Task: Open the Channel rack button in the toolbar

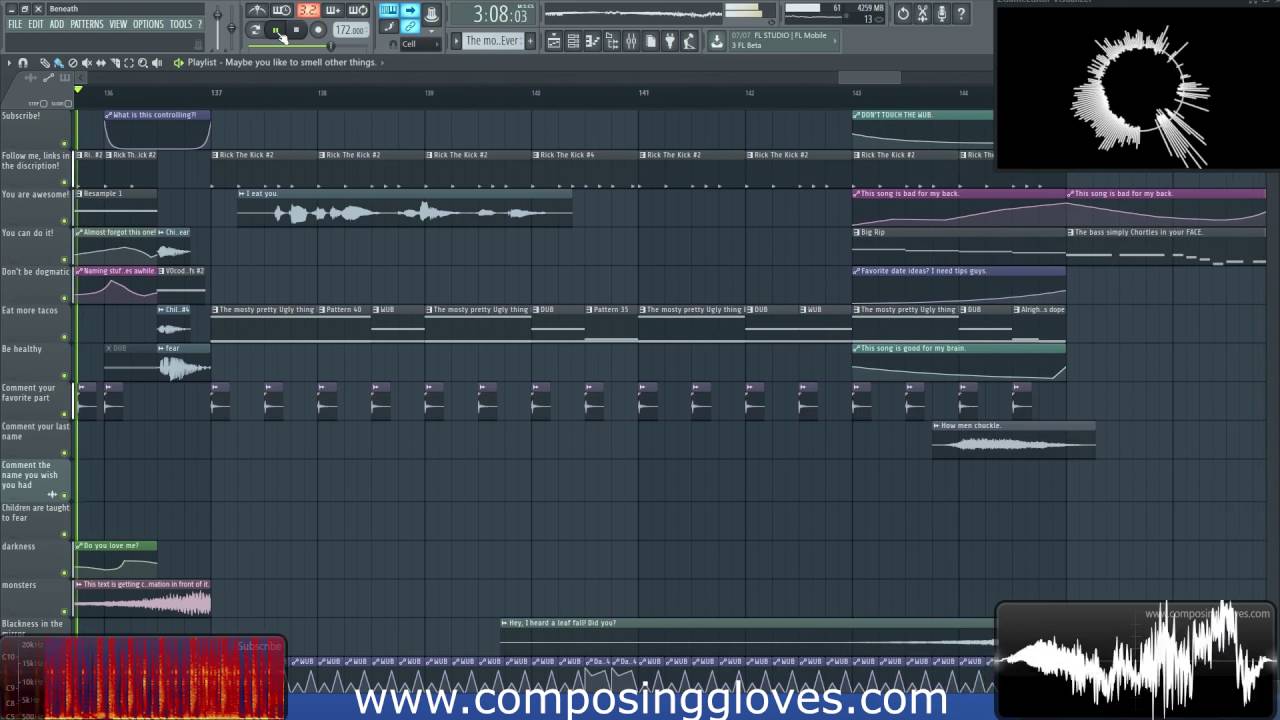Action: 573,41
